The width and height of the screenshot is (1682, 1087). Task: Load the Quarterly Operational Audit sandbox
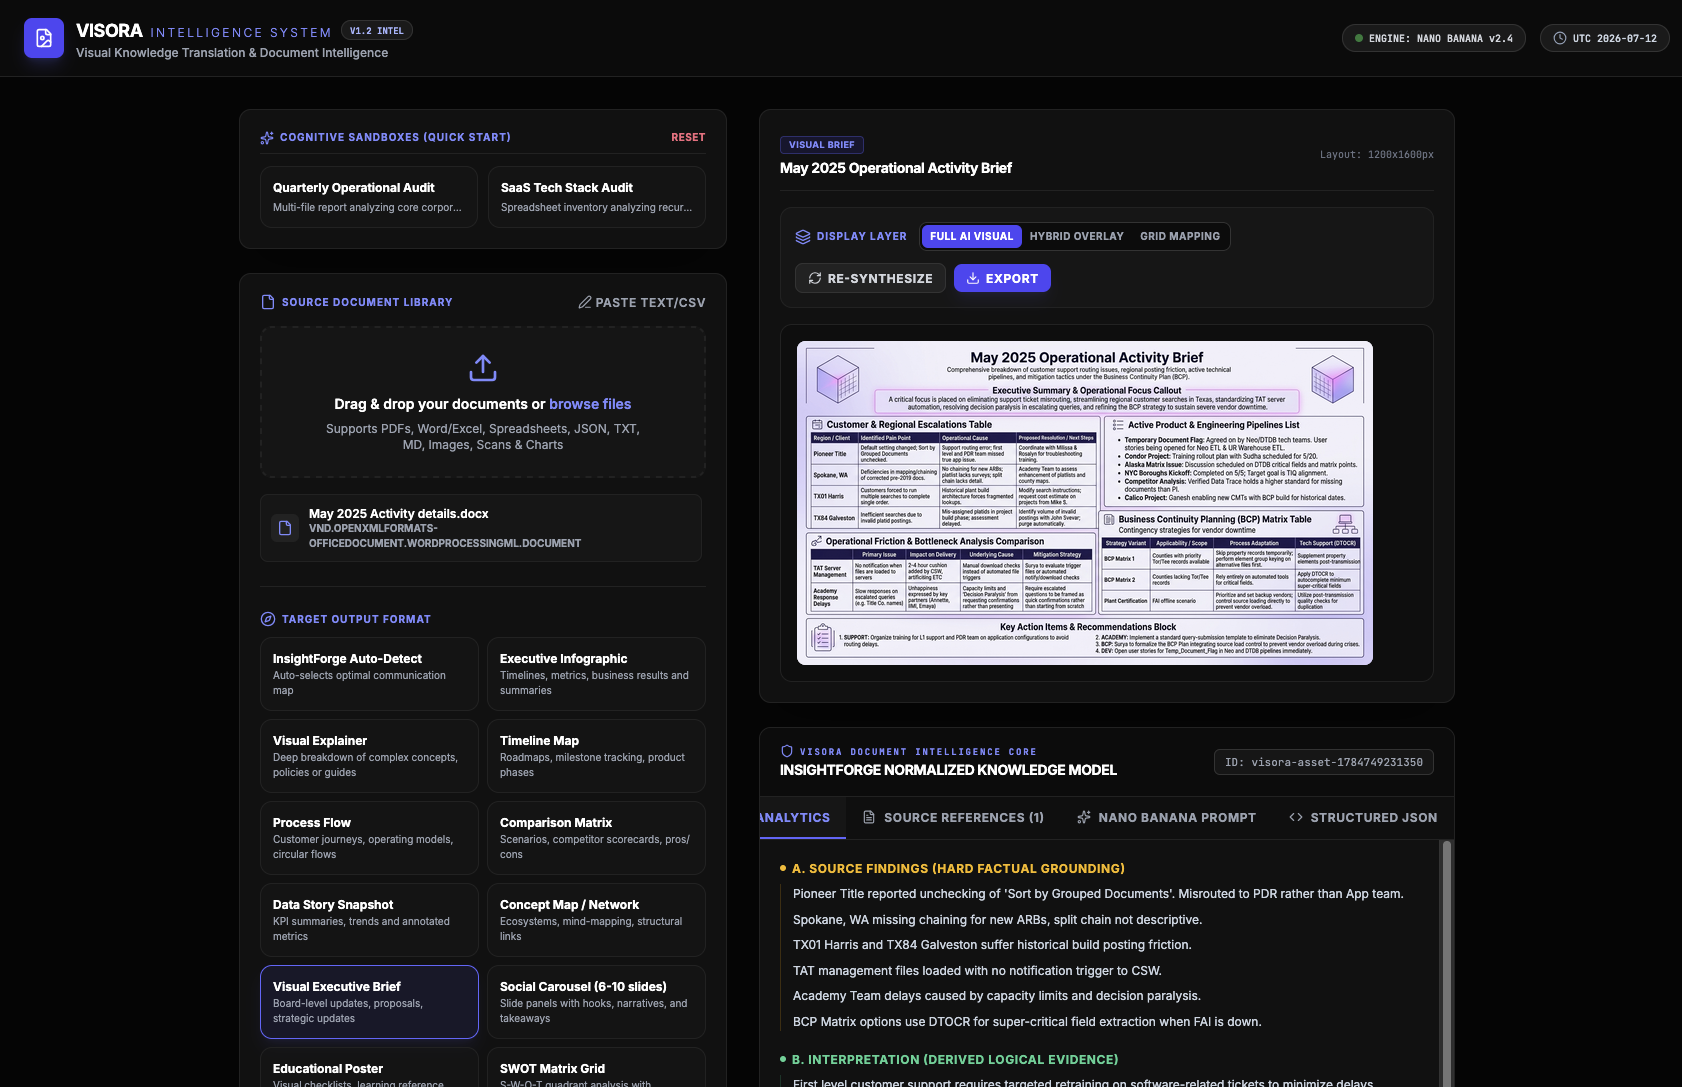(369, 197)
